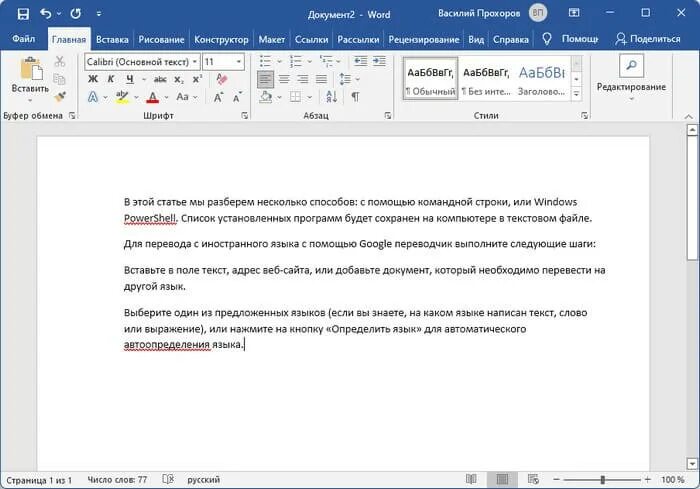Switch to Read Mode view icon
The width and height of the screenshot is (700, 489).
(x=471, y=479)
